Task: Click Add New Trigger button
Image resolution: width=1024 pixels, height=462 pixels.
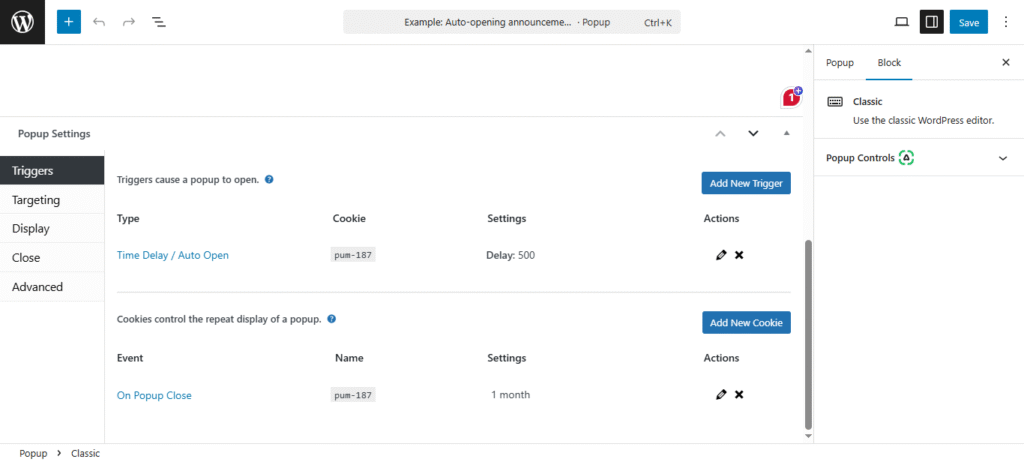Action: (745, 183)
